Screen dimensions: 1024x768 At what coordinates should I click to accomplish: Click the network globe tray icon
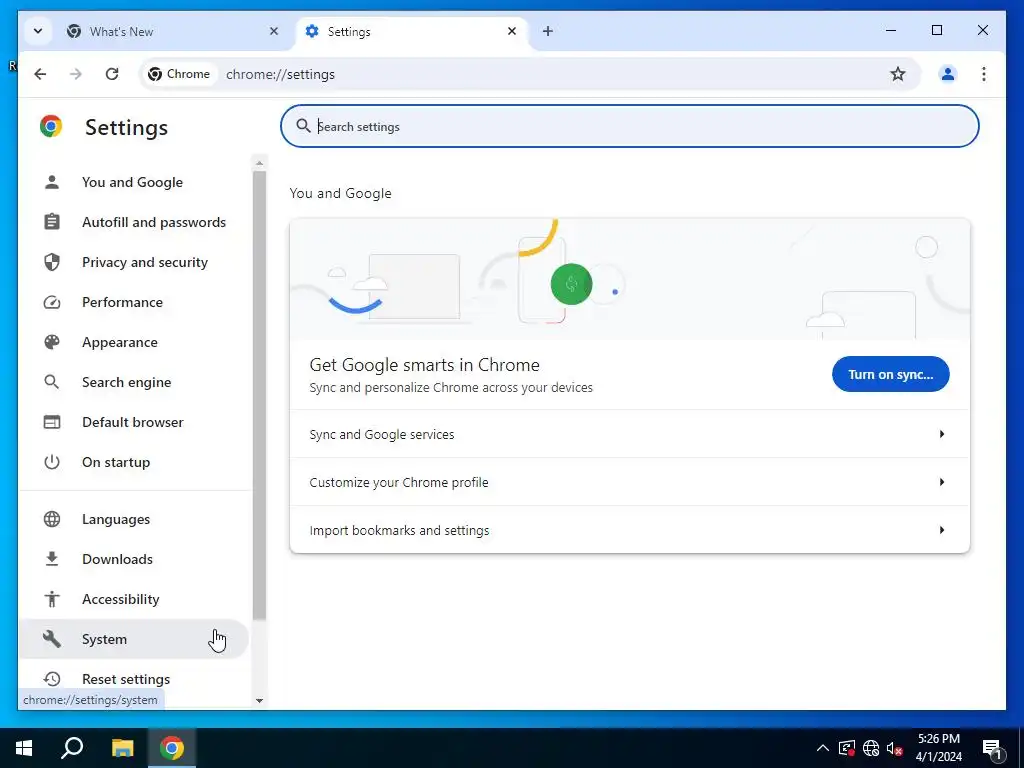pyautogui.click(x=871, y=748)
